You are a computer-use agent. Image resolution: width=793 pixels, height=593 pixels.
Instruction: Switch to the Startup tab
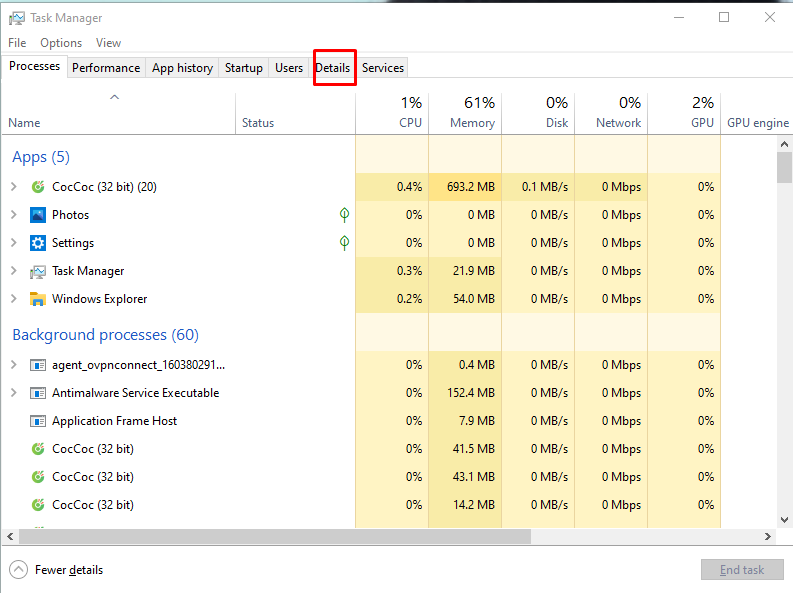[244, 68]
